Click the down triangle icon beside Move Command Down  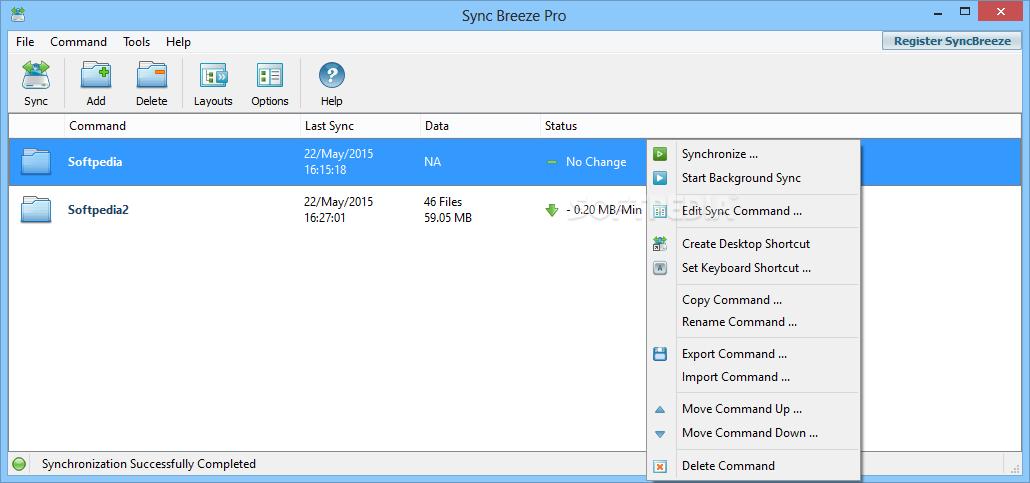click(x=660, y=434)
